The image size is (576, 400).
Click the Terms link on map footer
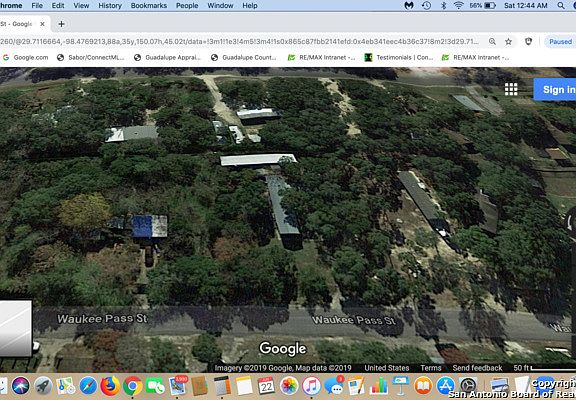(431, 368)
